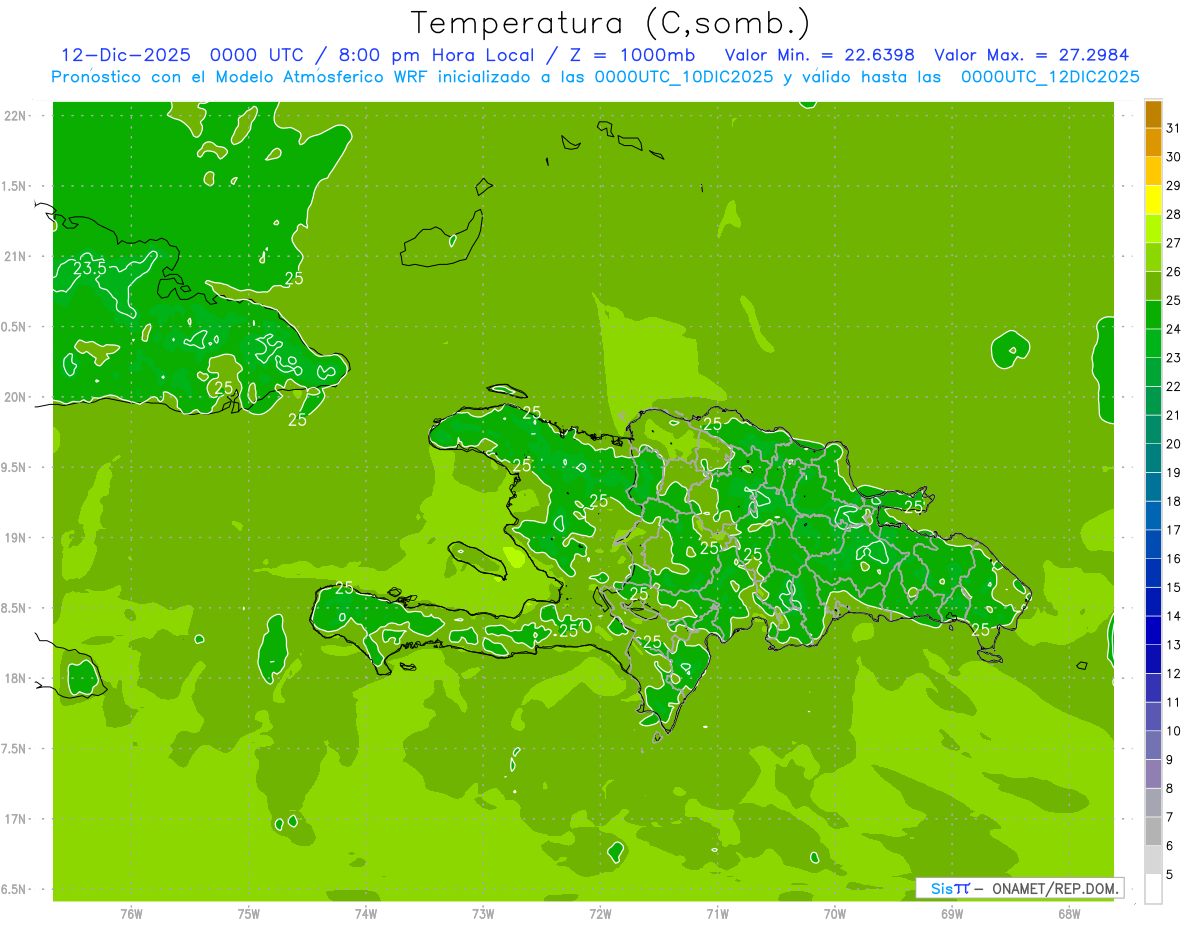Viewport: 1200px width, 927px height.
Task: Click the title 'Temperatura (C,somb.)'
Action: click(x=610, y=23)
